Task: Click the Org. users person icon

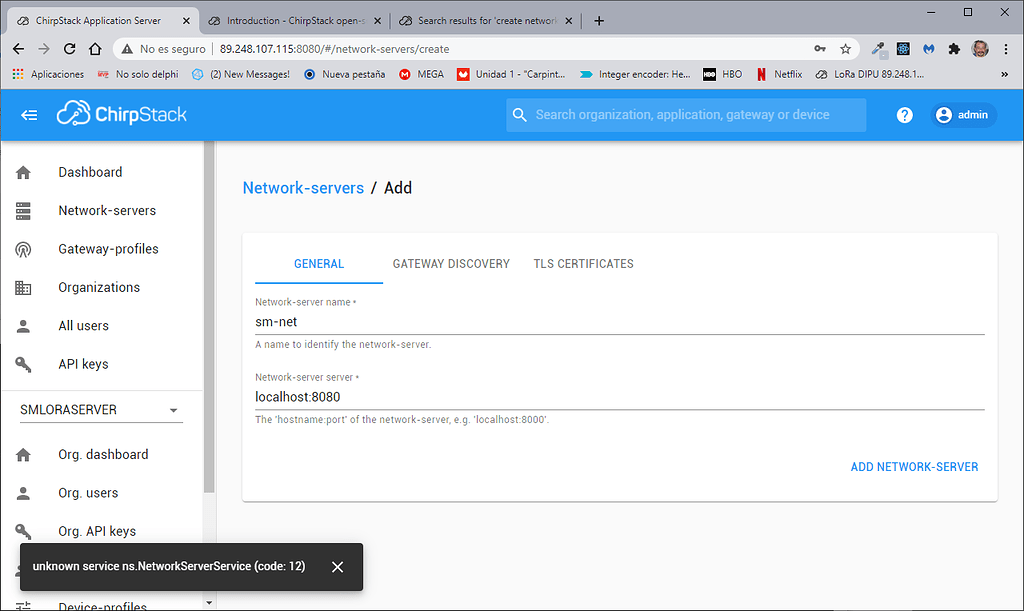Action: pyautogui.click(x=23, y=492)
